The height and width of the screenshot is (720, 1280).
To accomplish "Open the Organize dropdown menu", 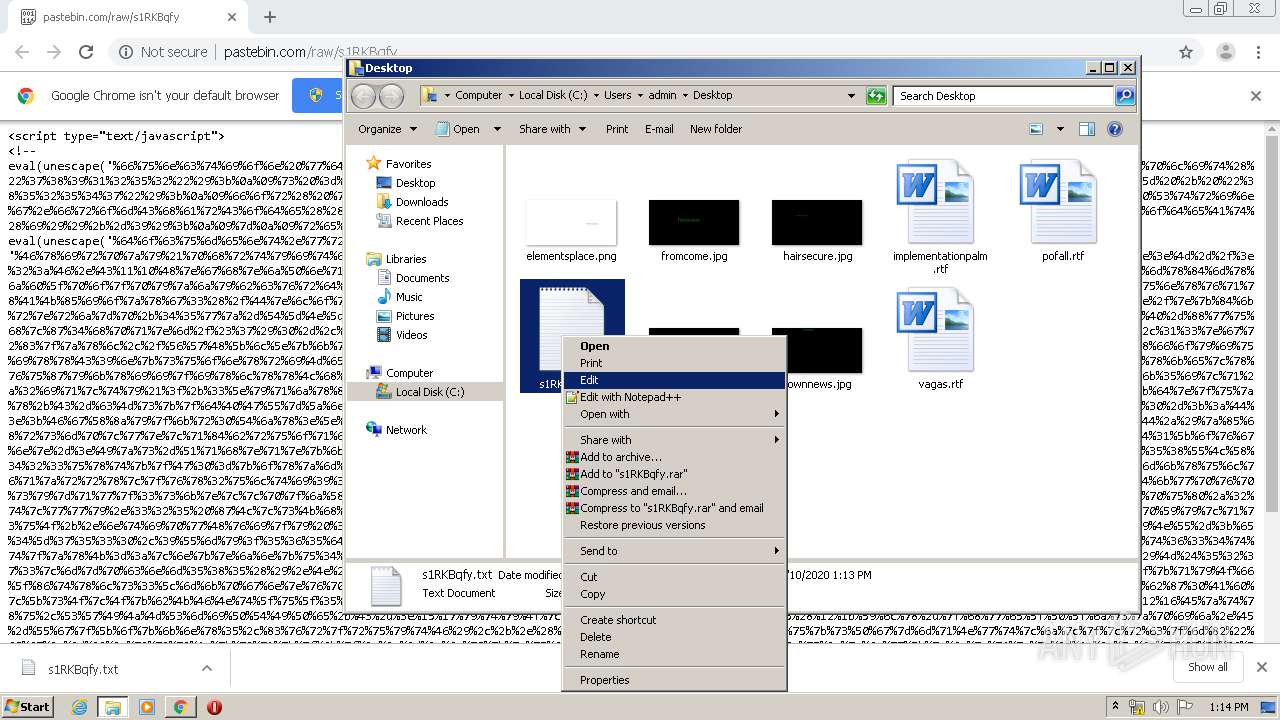I will (387, 129).
